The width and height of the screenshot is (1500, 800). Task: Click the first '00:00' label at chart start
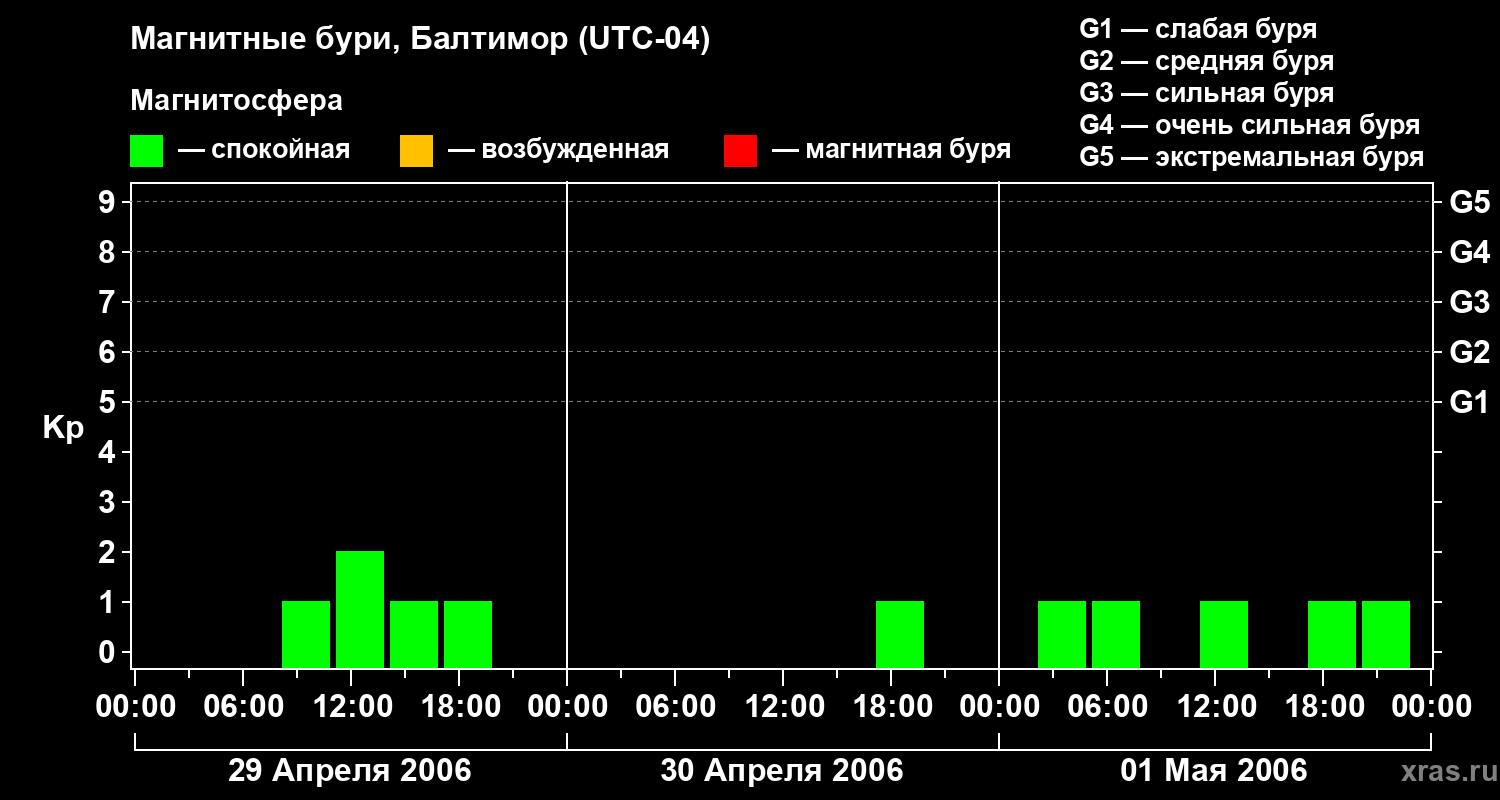click(135, 707)
